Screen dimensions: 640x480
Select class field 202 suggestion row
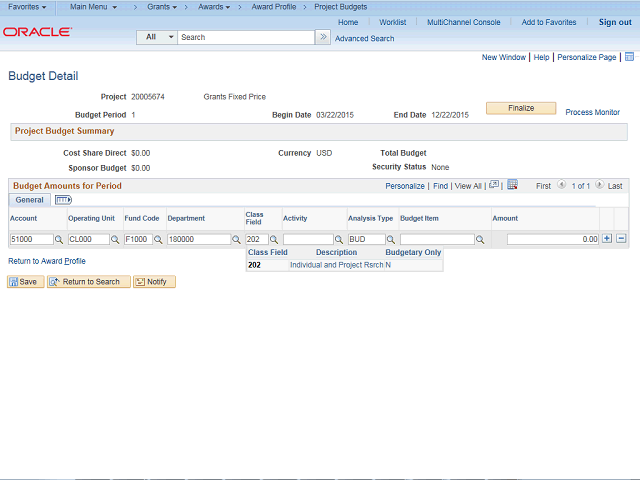344,265
